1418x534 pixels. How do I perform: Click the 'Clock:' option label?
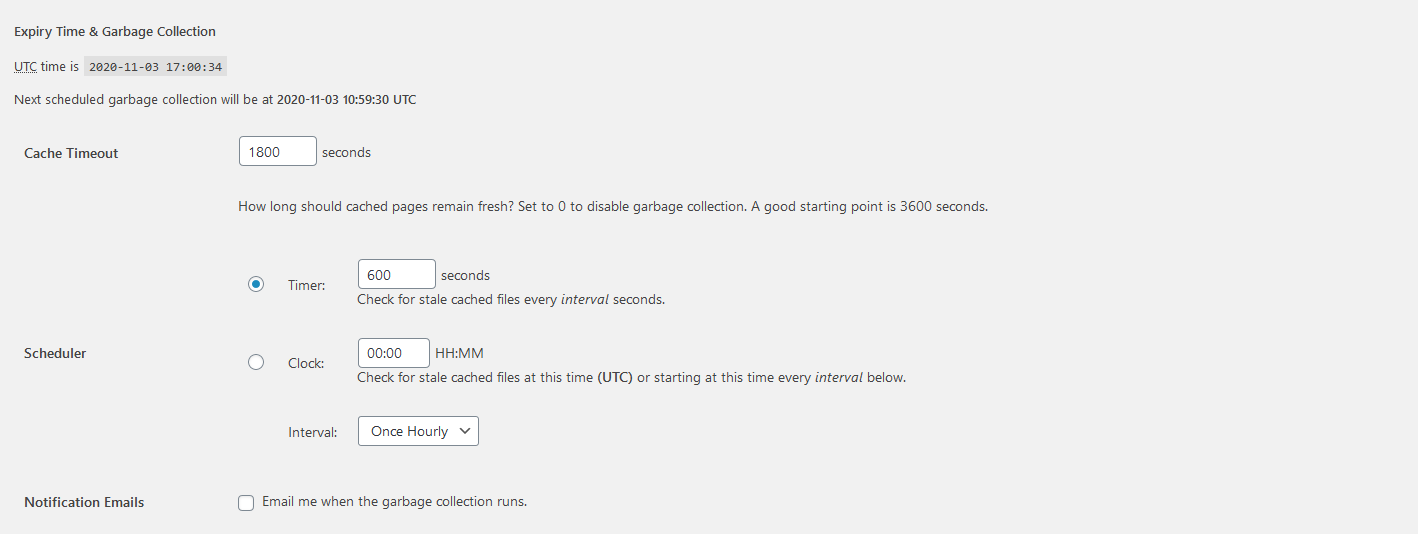(306, 363)
